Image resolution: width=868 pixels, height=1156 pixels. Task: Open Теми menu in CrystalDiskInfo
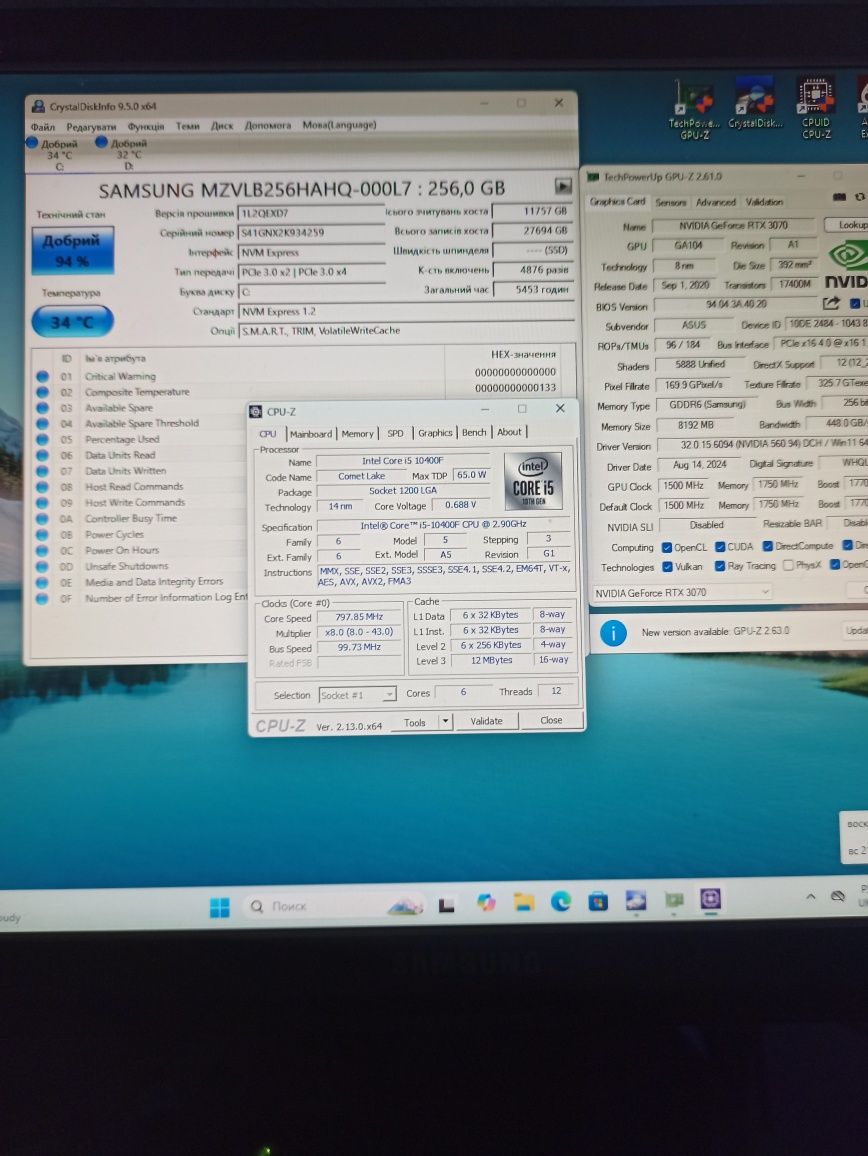[187, 126]
